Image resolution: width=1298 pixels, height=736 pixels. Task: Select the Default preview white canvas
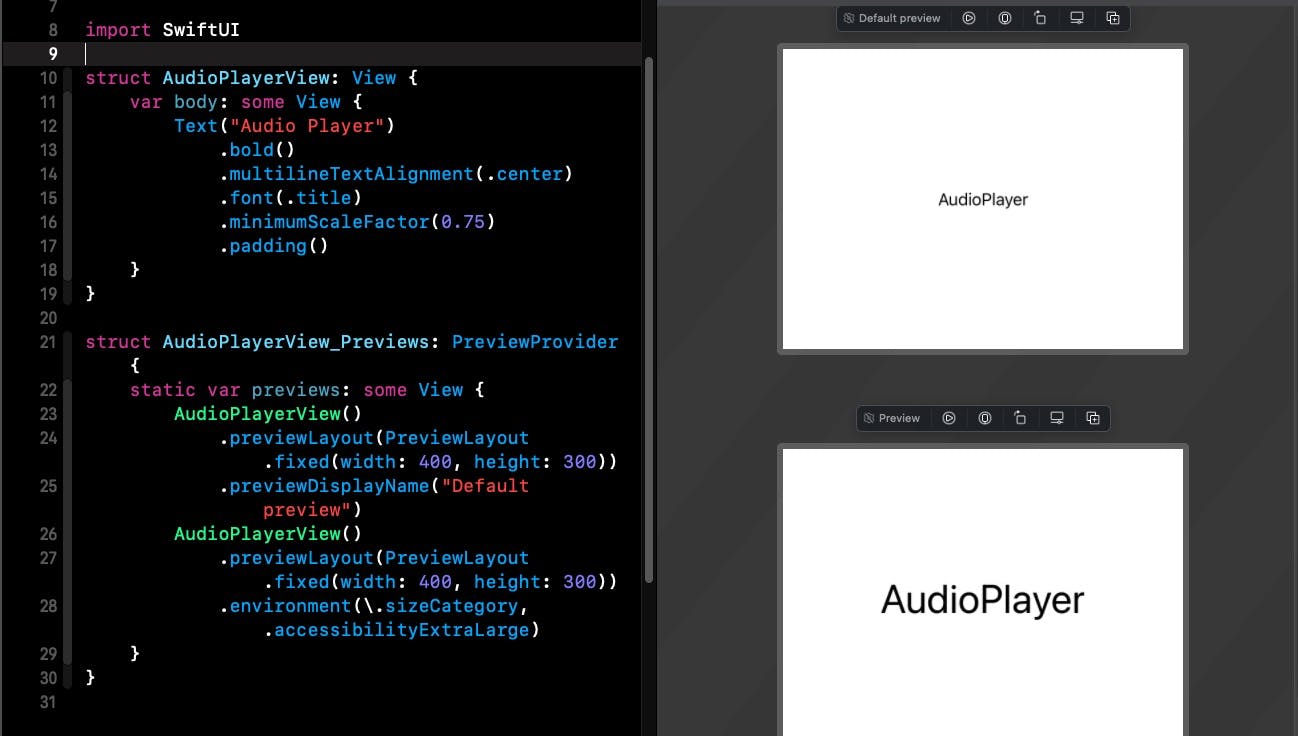983,199
